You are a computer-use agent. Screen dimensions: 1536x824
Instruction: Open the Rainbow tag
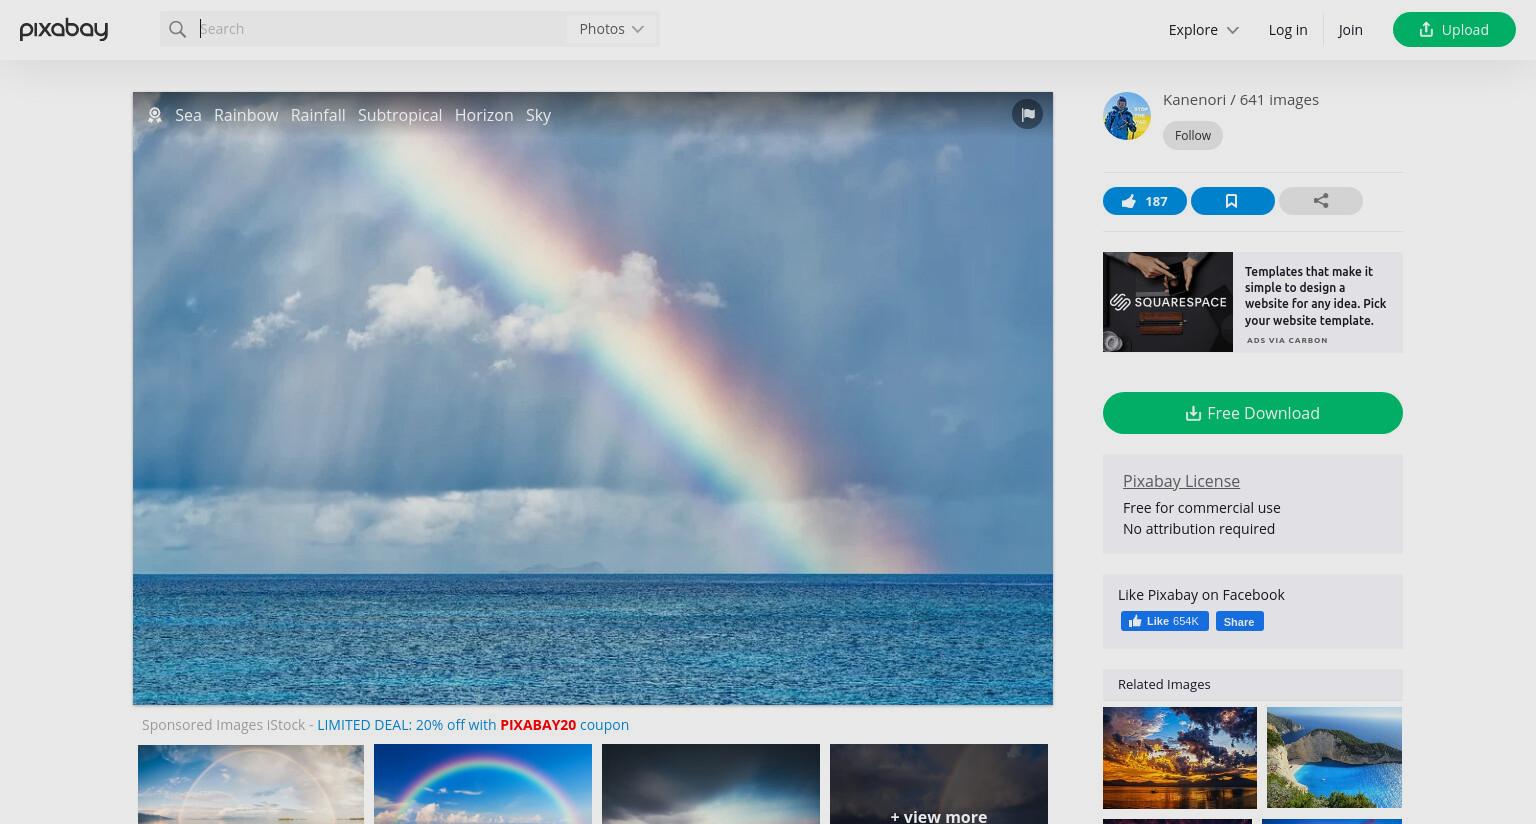246,115
